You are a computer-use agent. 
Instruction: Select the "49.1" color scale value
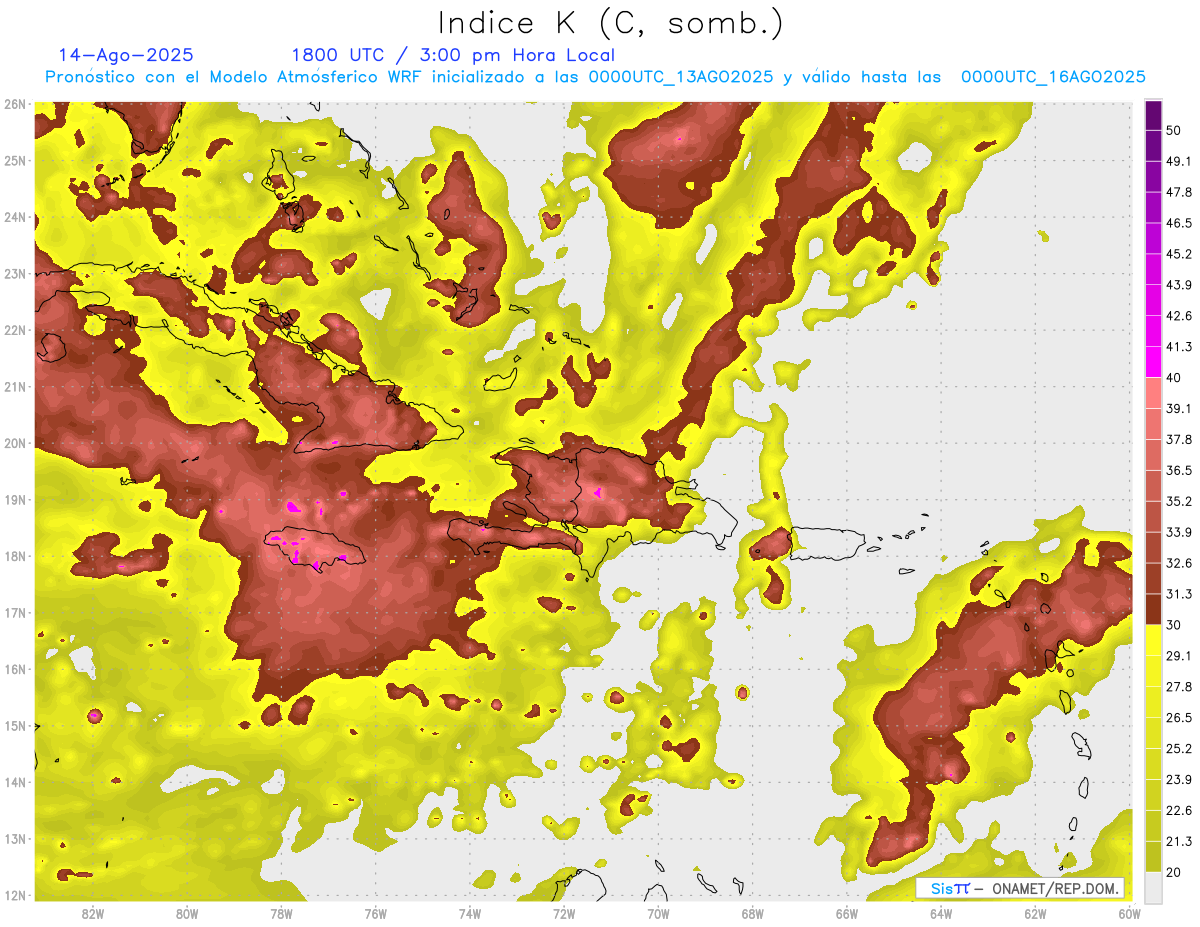[1179, 161]
